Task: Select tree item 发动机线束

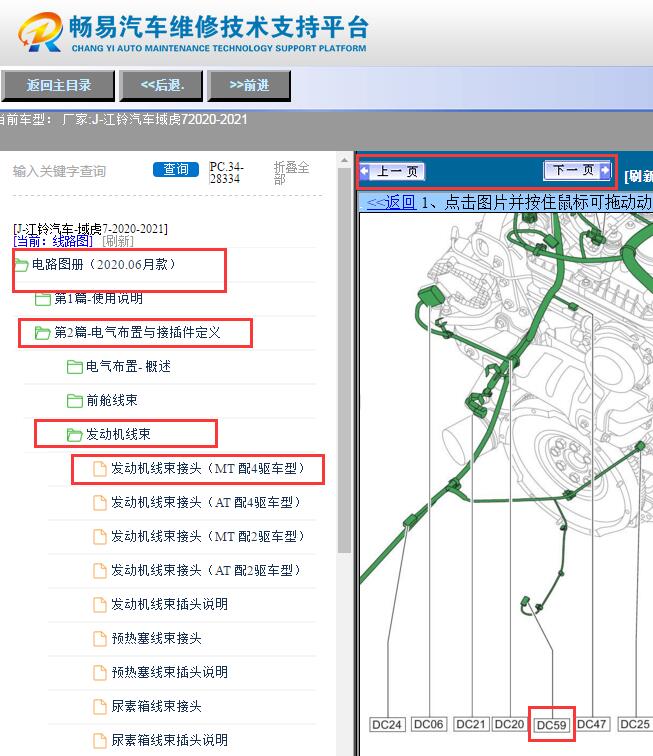Action: coord(118,435)
